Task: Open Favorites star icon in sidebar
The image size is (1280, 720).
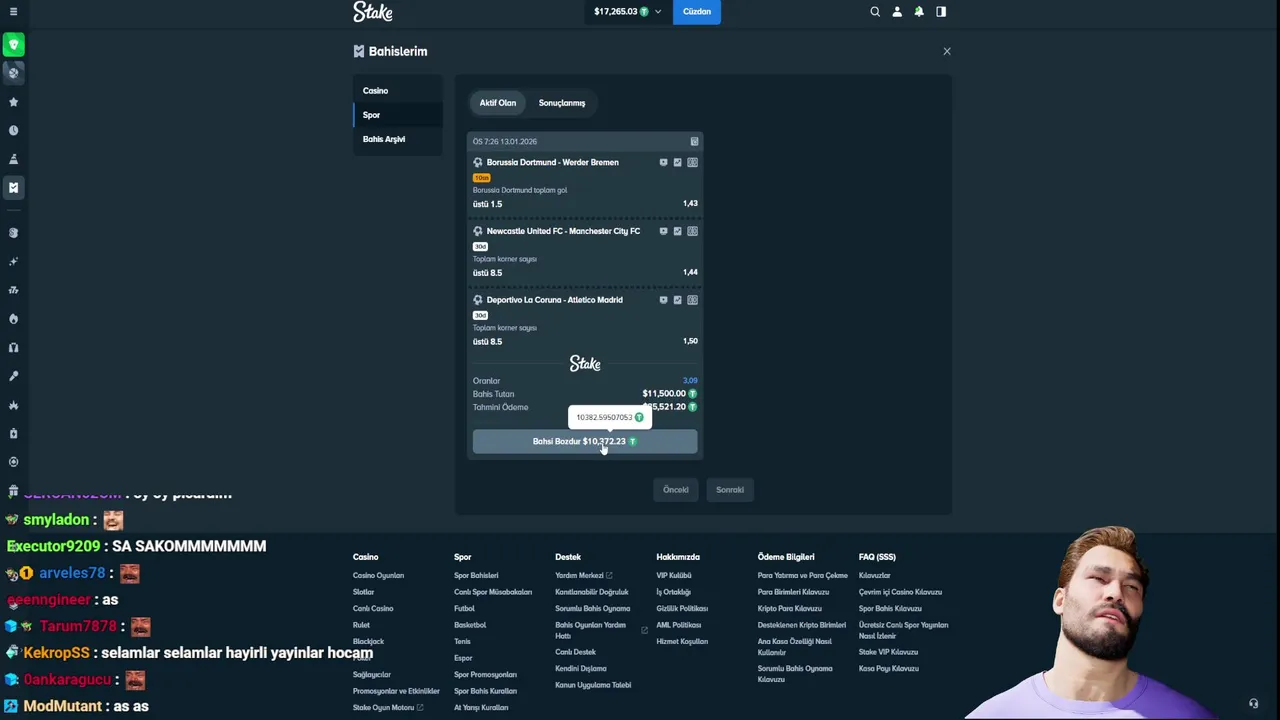Action: [x=13, y=102]
